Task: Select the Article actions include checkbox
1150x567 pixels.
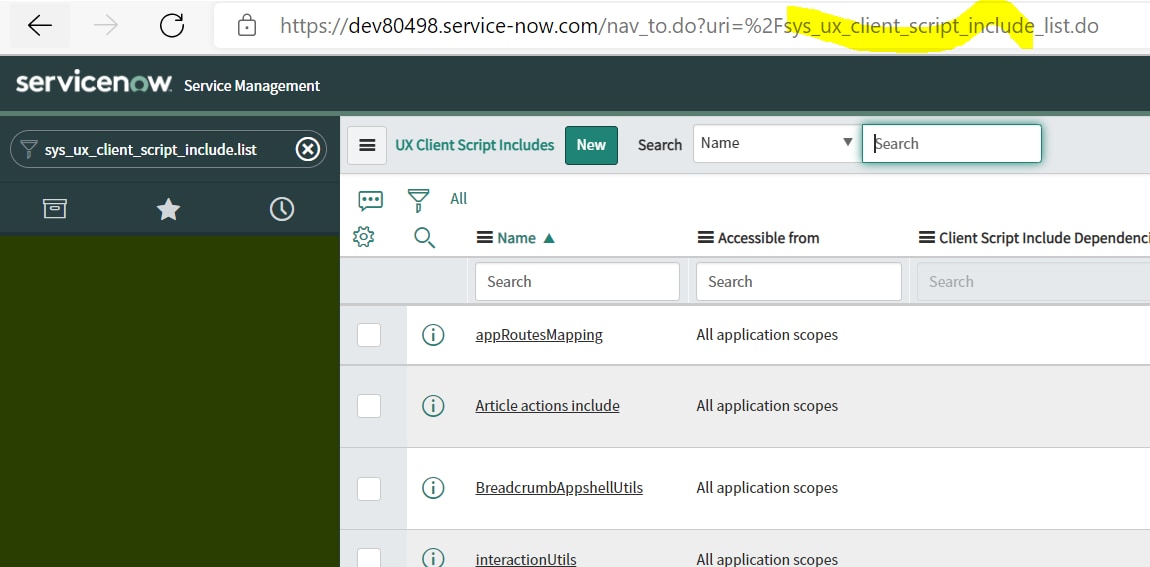Action: point(369,406)
